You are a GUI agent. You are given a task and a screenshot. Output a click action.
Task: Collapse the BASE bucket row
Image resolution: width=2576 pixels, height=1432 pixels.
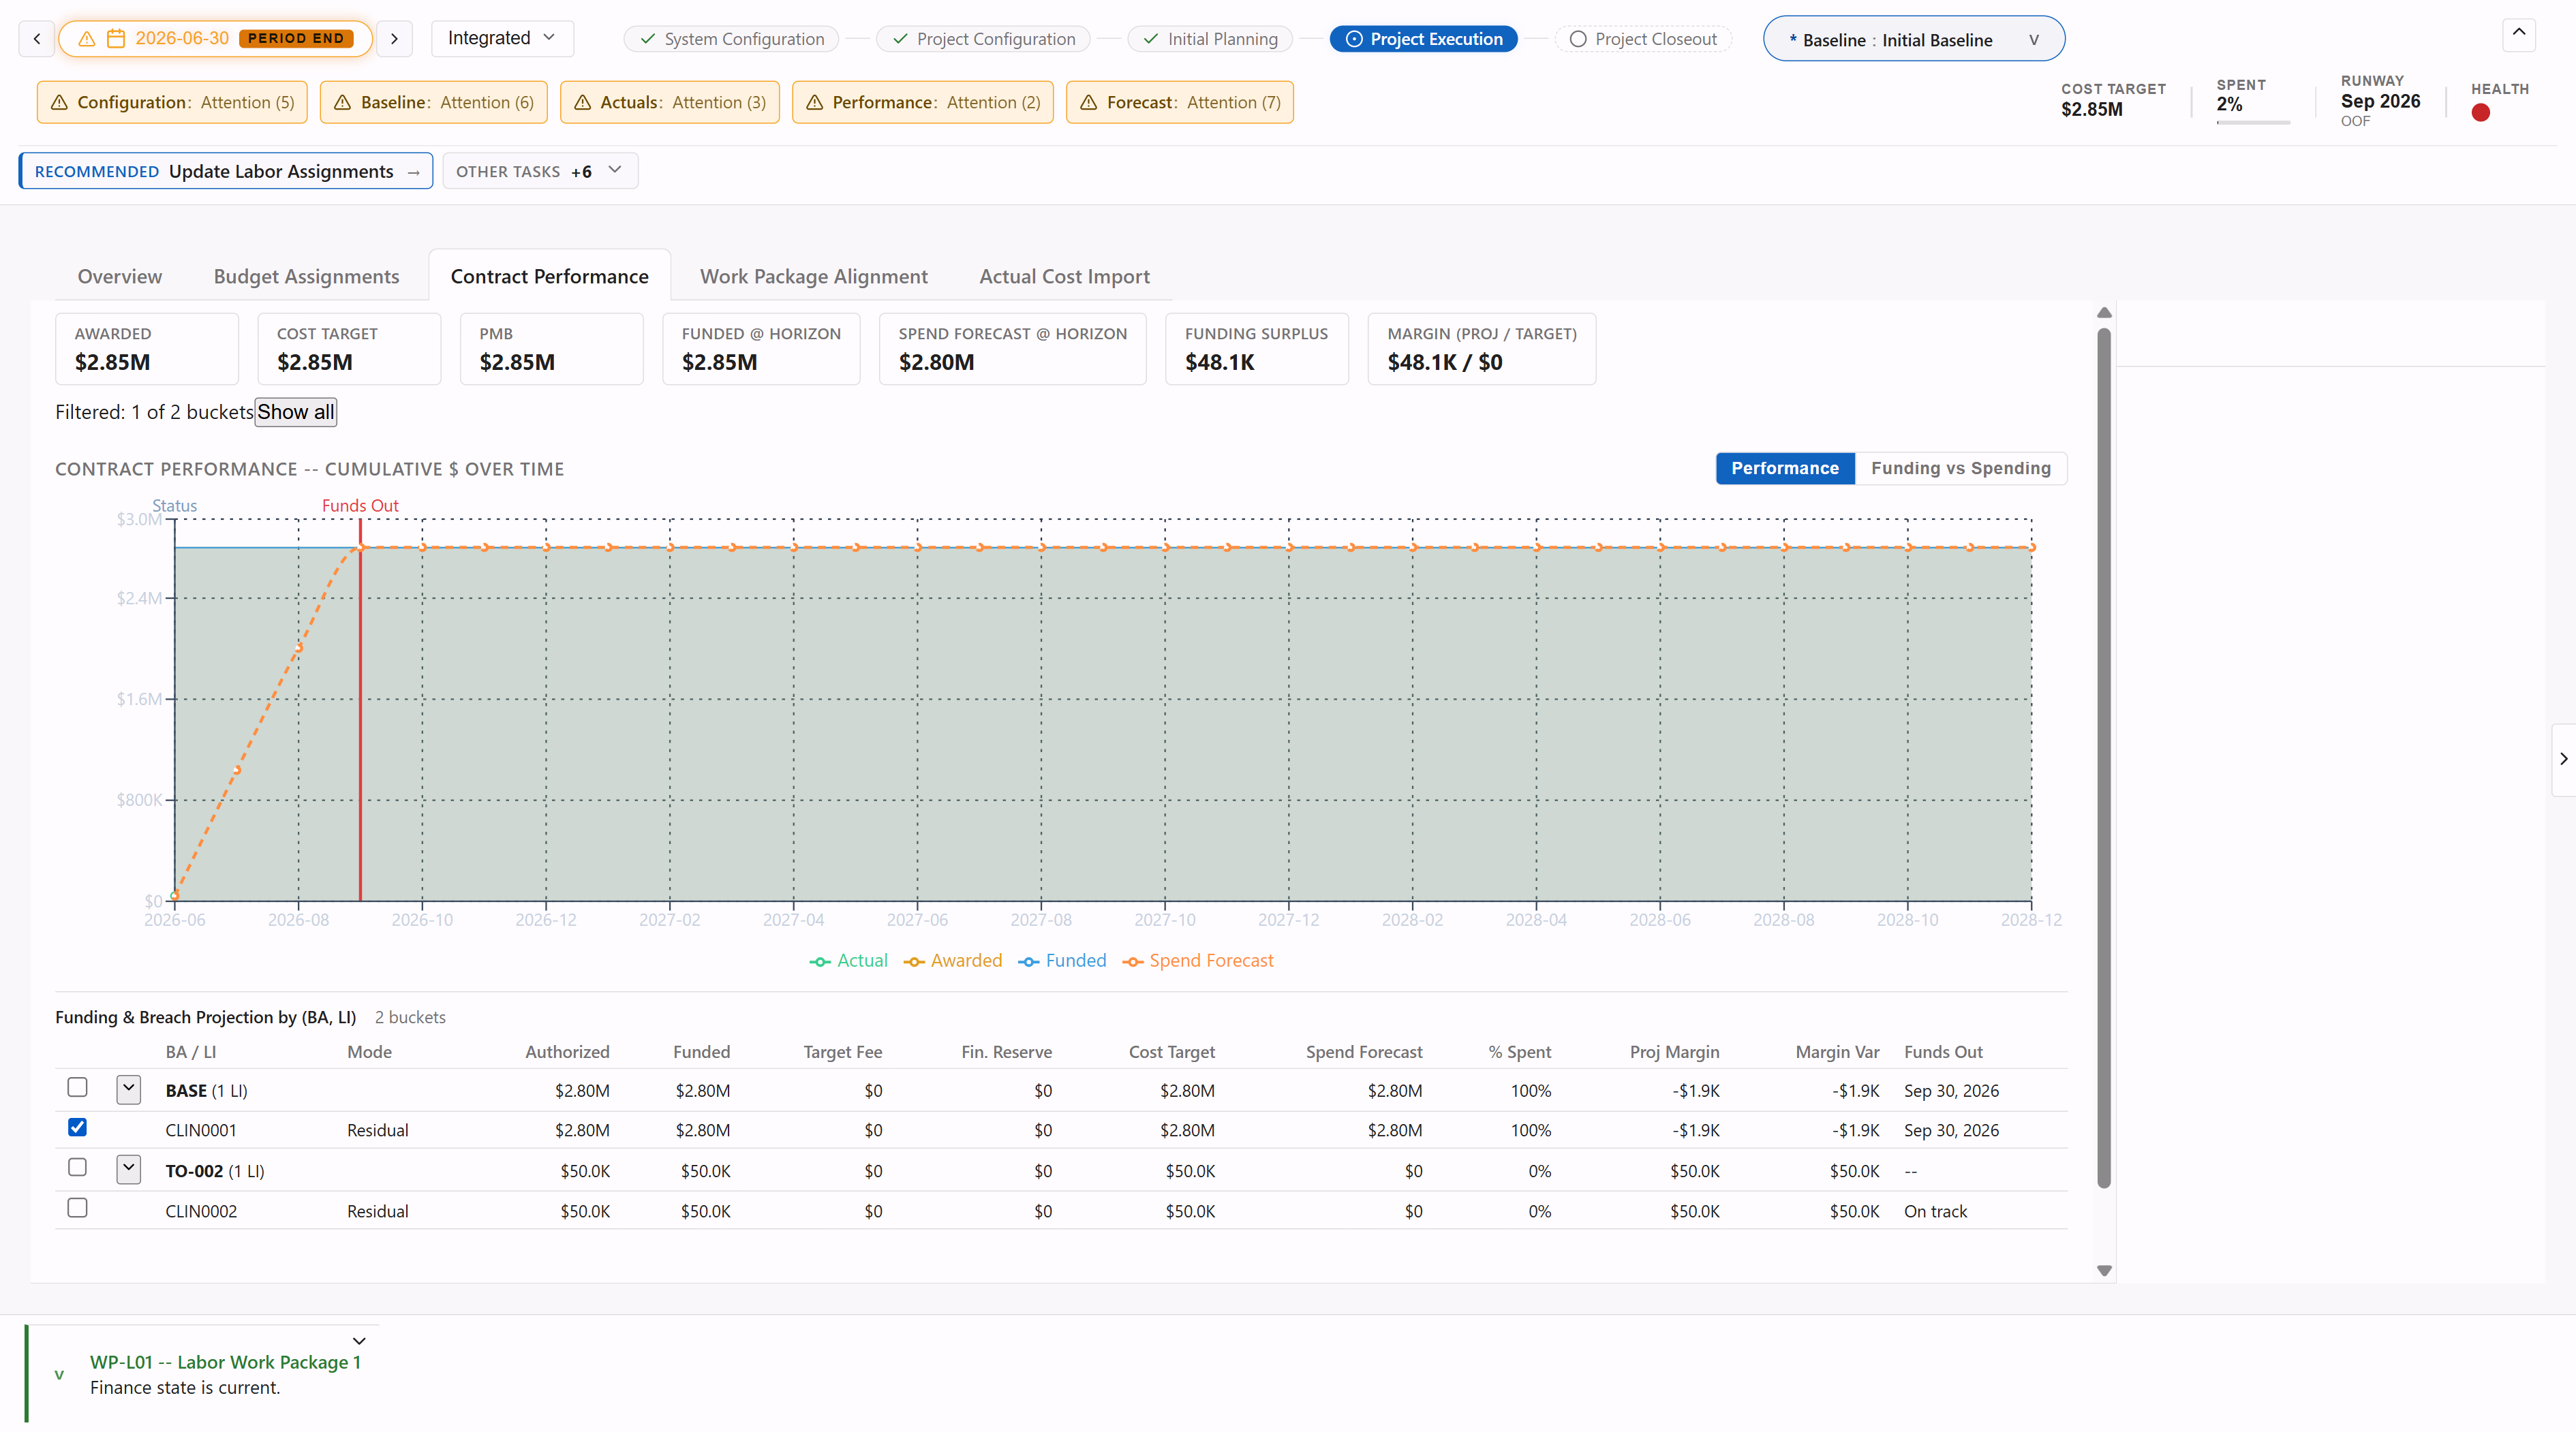128,1089
